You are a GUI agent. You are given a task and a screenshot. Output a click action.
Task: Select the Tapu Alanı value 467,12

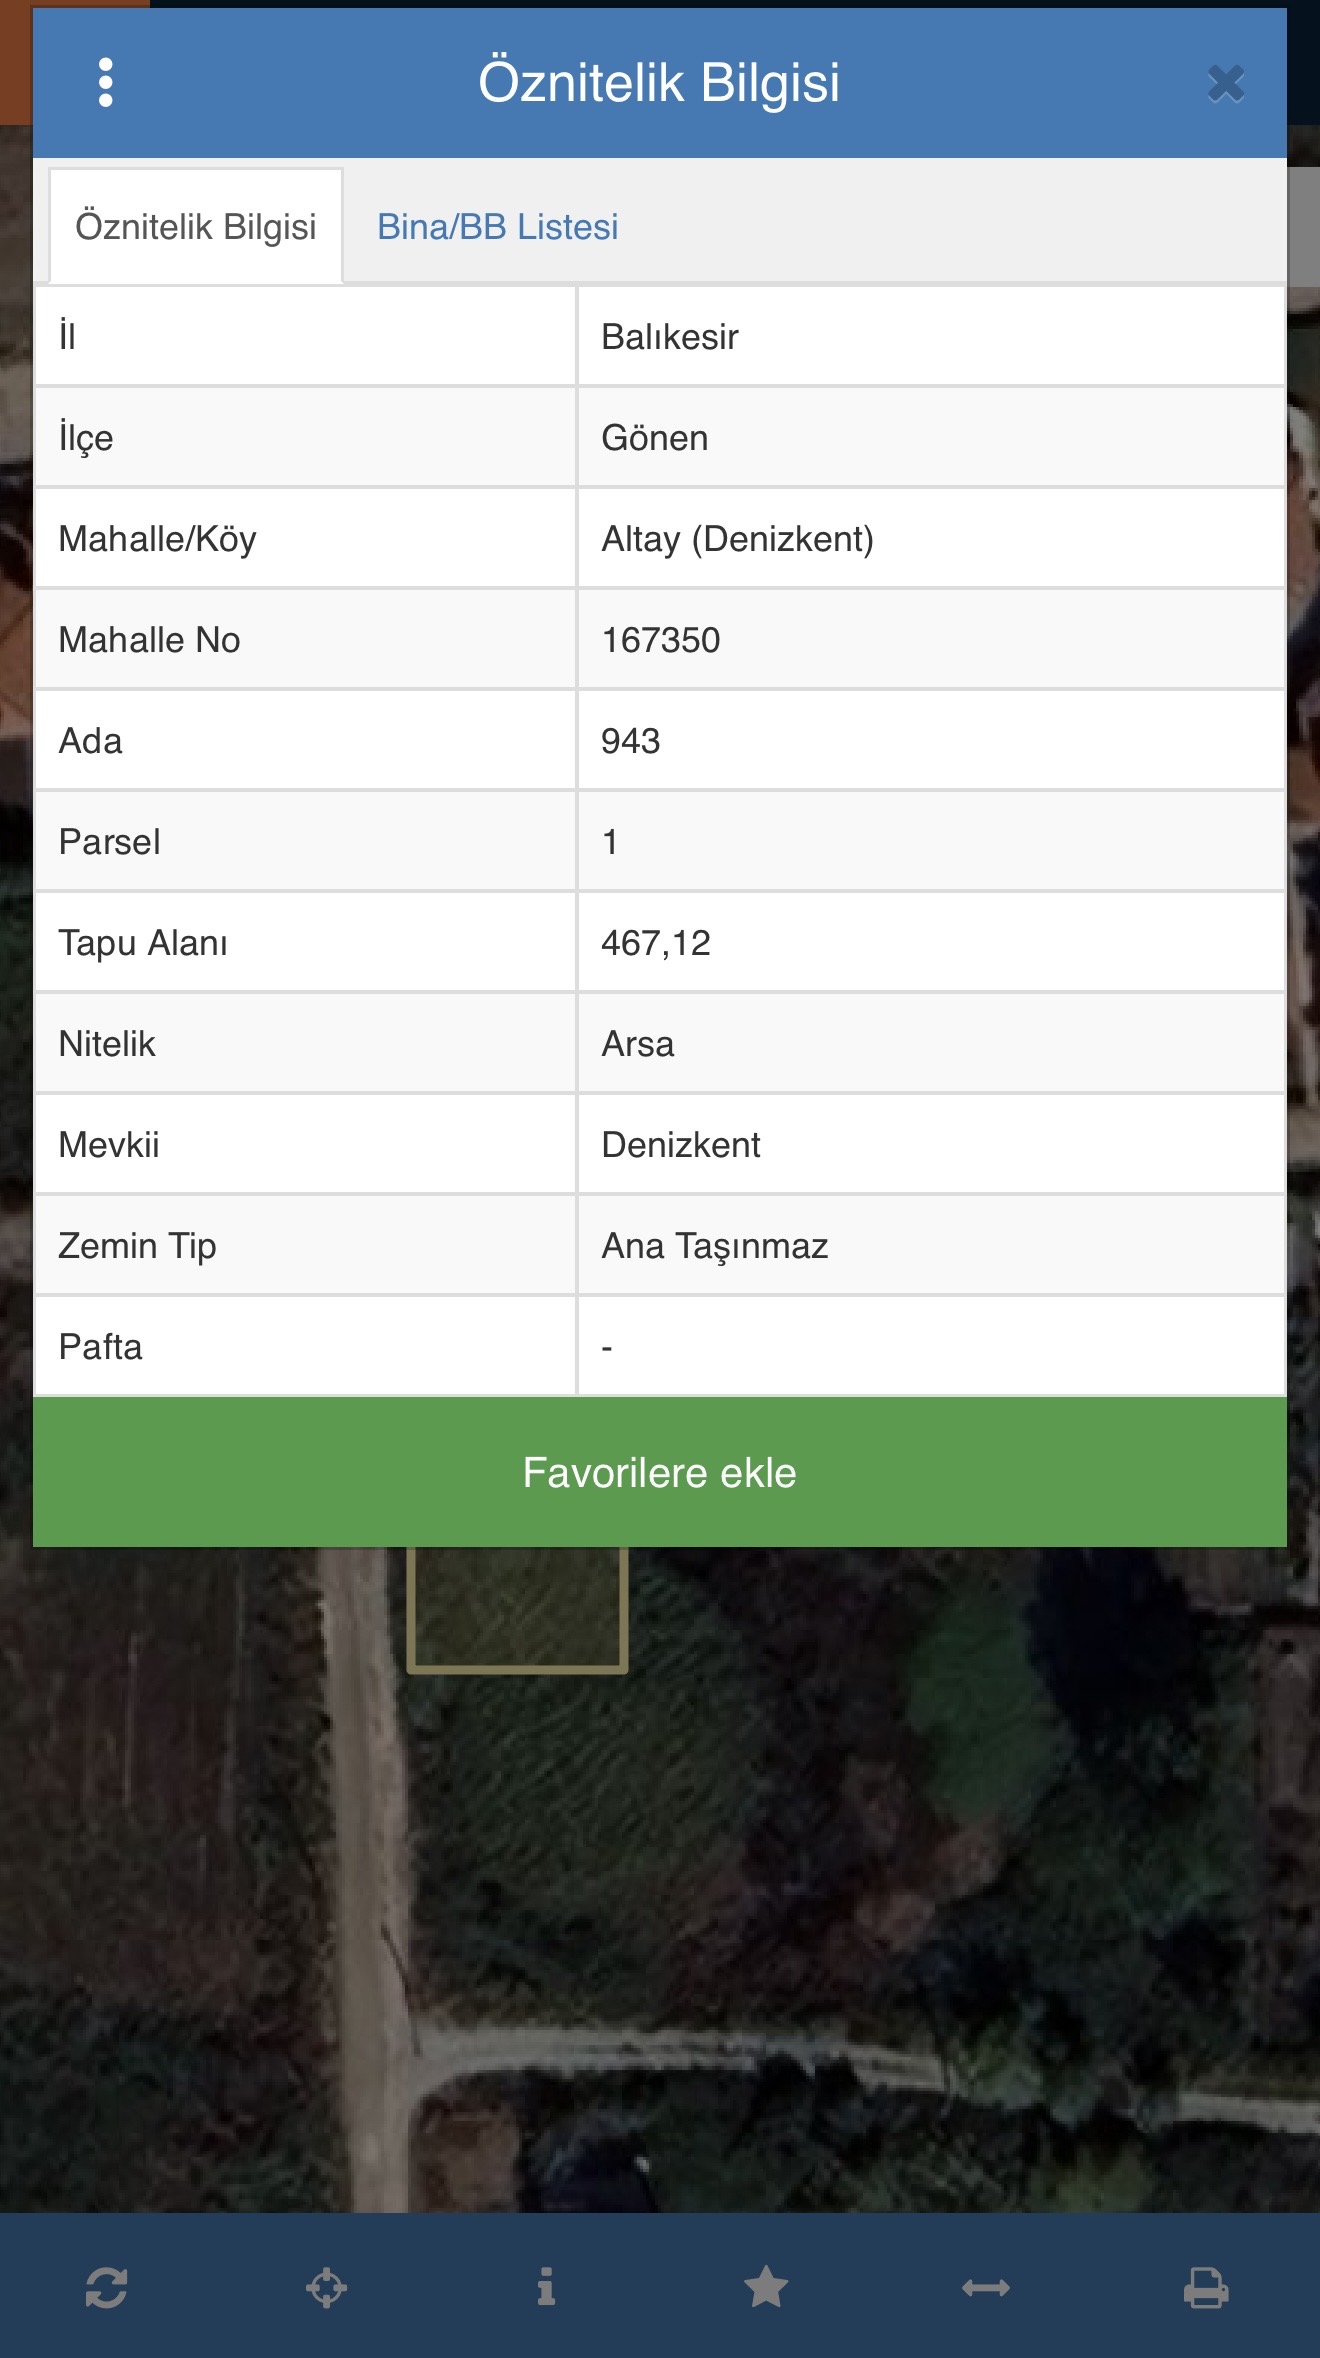click(x=656, y=943)
